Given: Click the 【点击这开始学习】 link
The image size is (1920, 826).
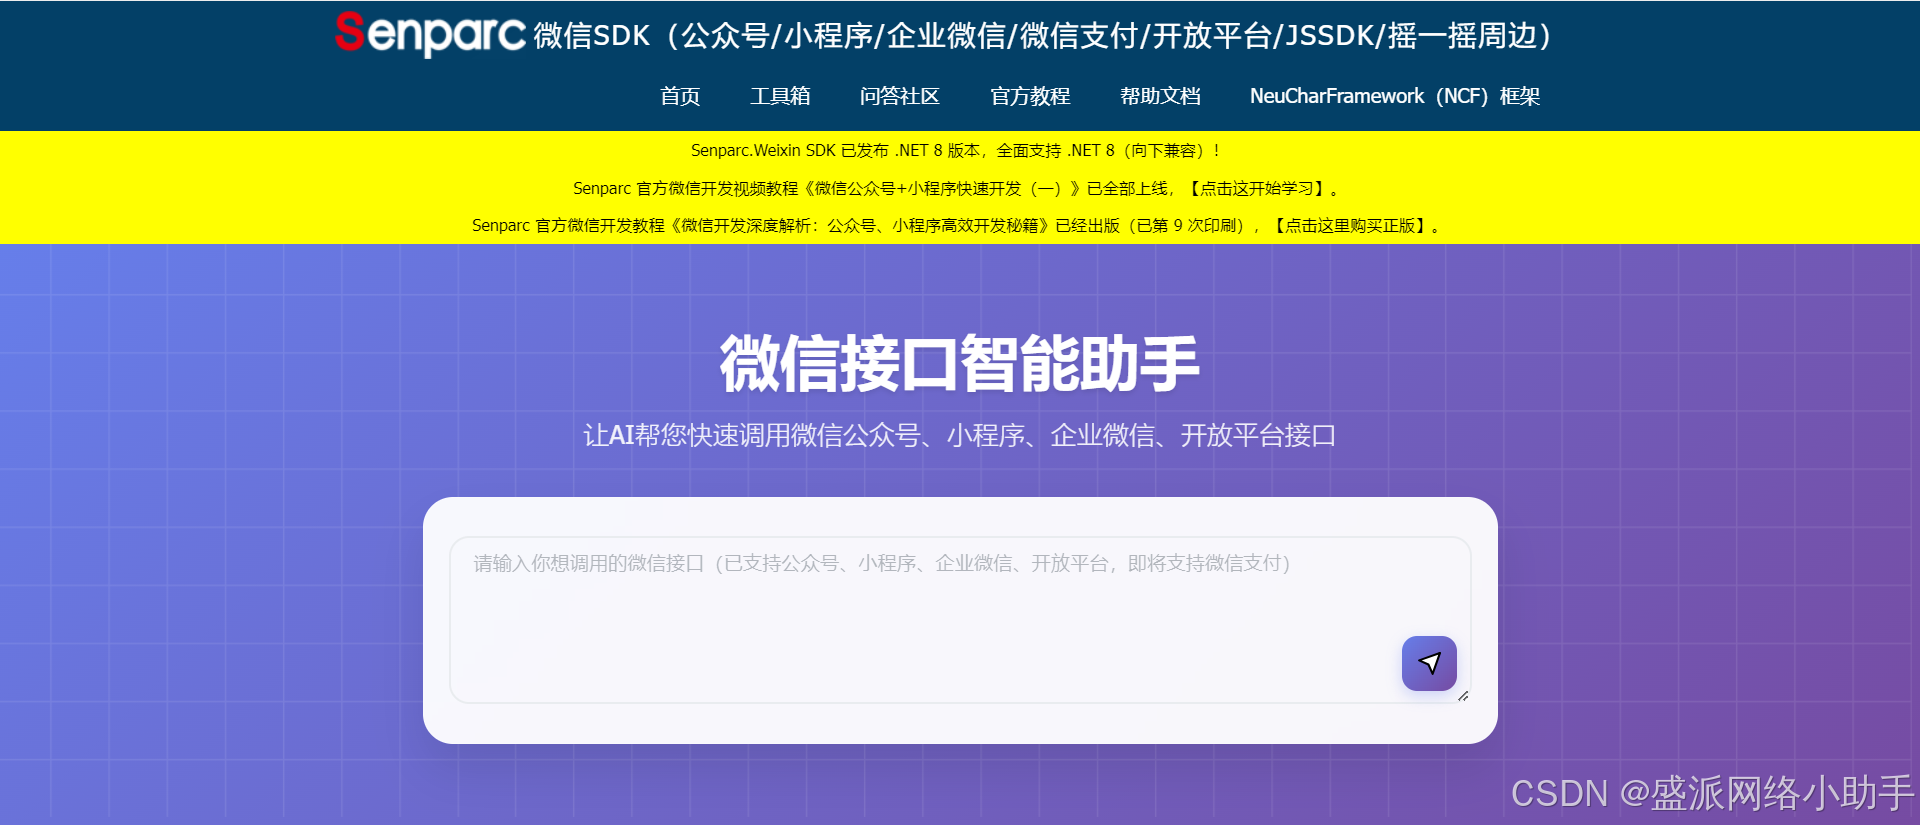Looking at the screenshot, I should click(x=1257, y=188).
